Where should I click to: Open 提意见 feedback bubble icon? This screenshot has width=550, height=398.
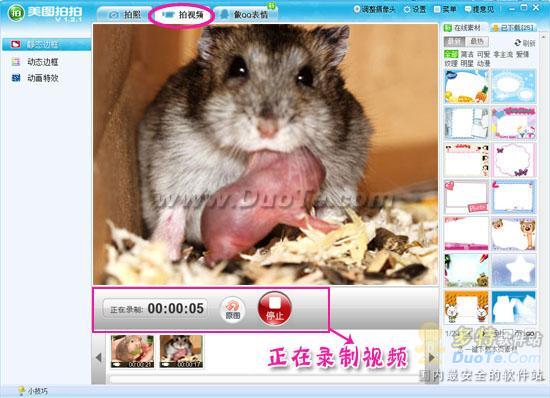(x=479, y=9)
